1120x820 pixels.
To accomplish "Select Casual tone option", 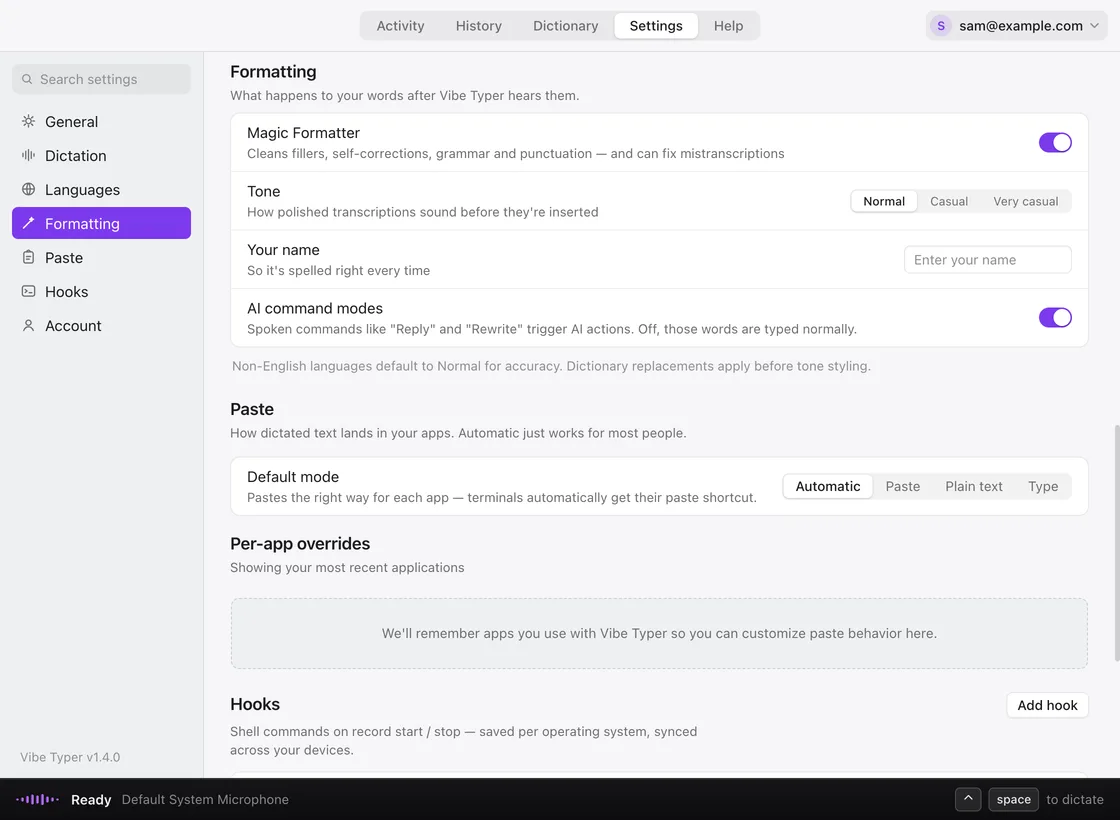I will tap(949, 201).
